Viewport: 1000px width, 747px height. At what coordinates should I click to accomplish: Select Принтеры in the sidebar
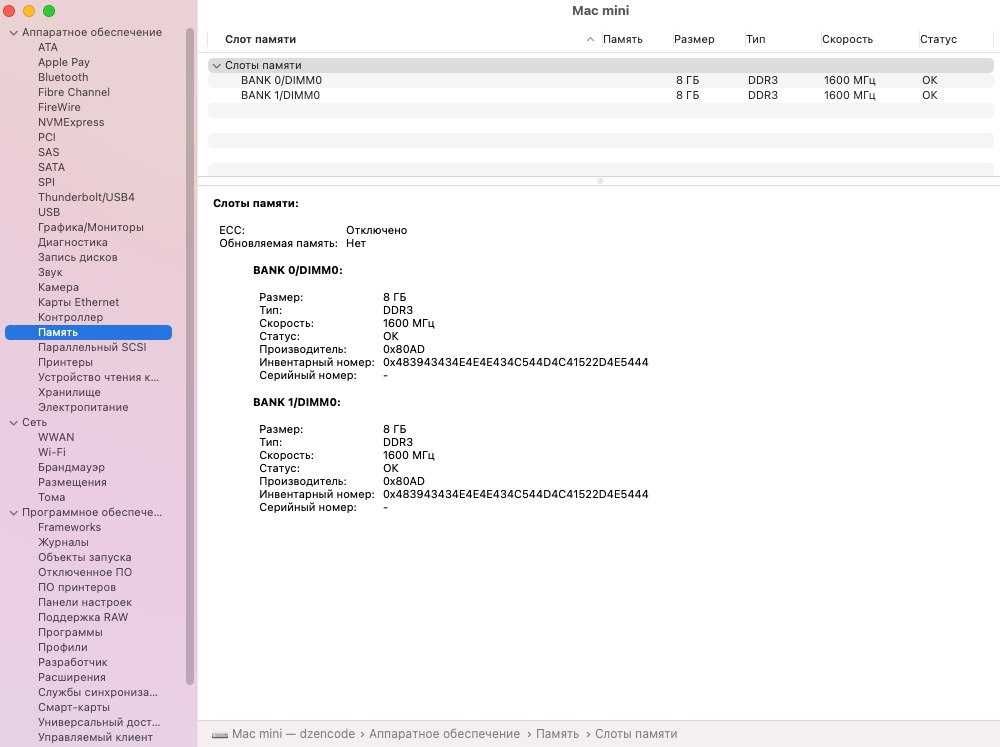click(65, 362)
